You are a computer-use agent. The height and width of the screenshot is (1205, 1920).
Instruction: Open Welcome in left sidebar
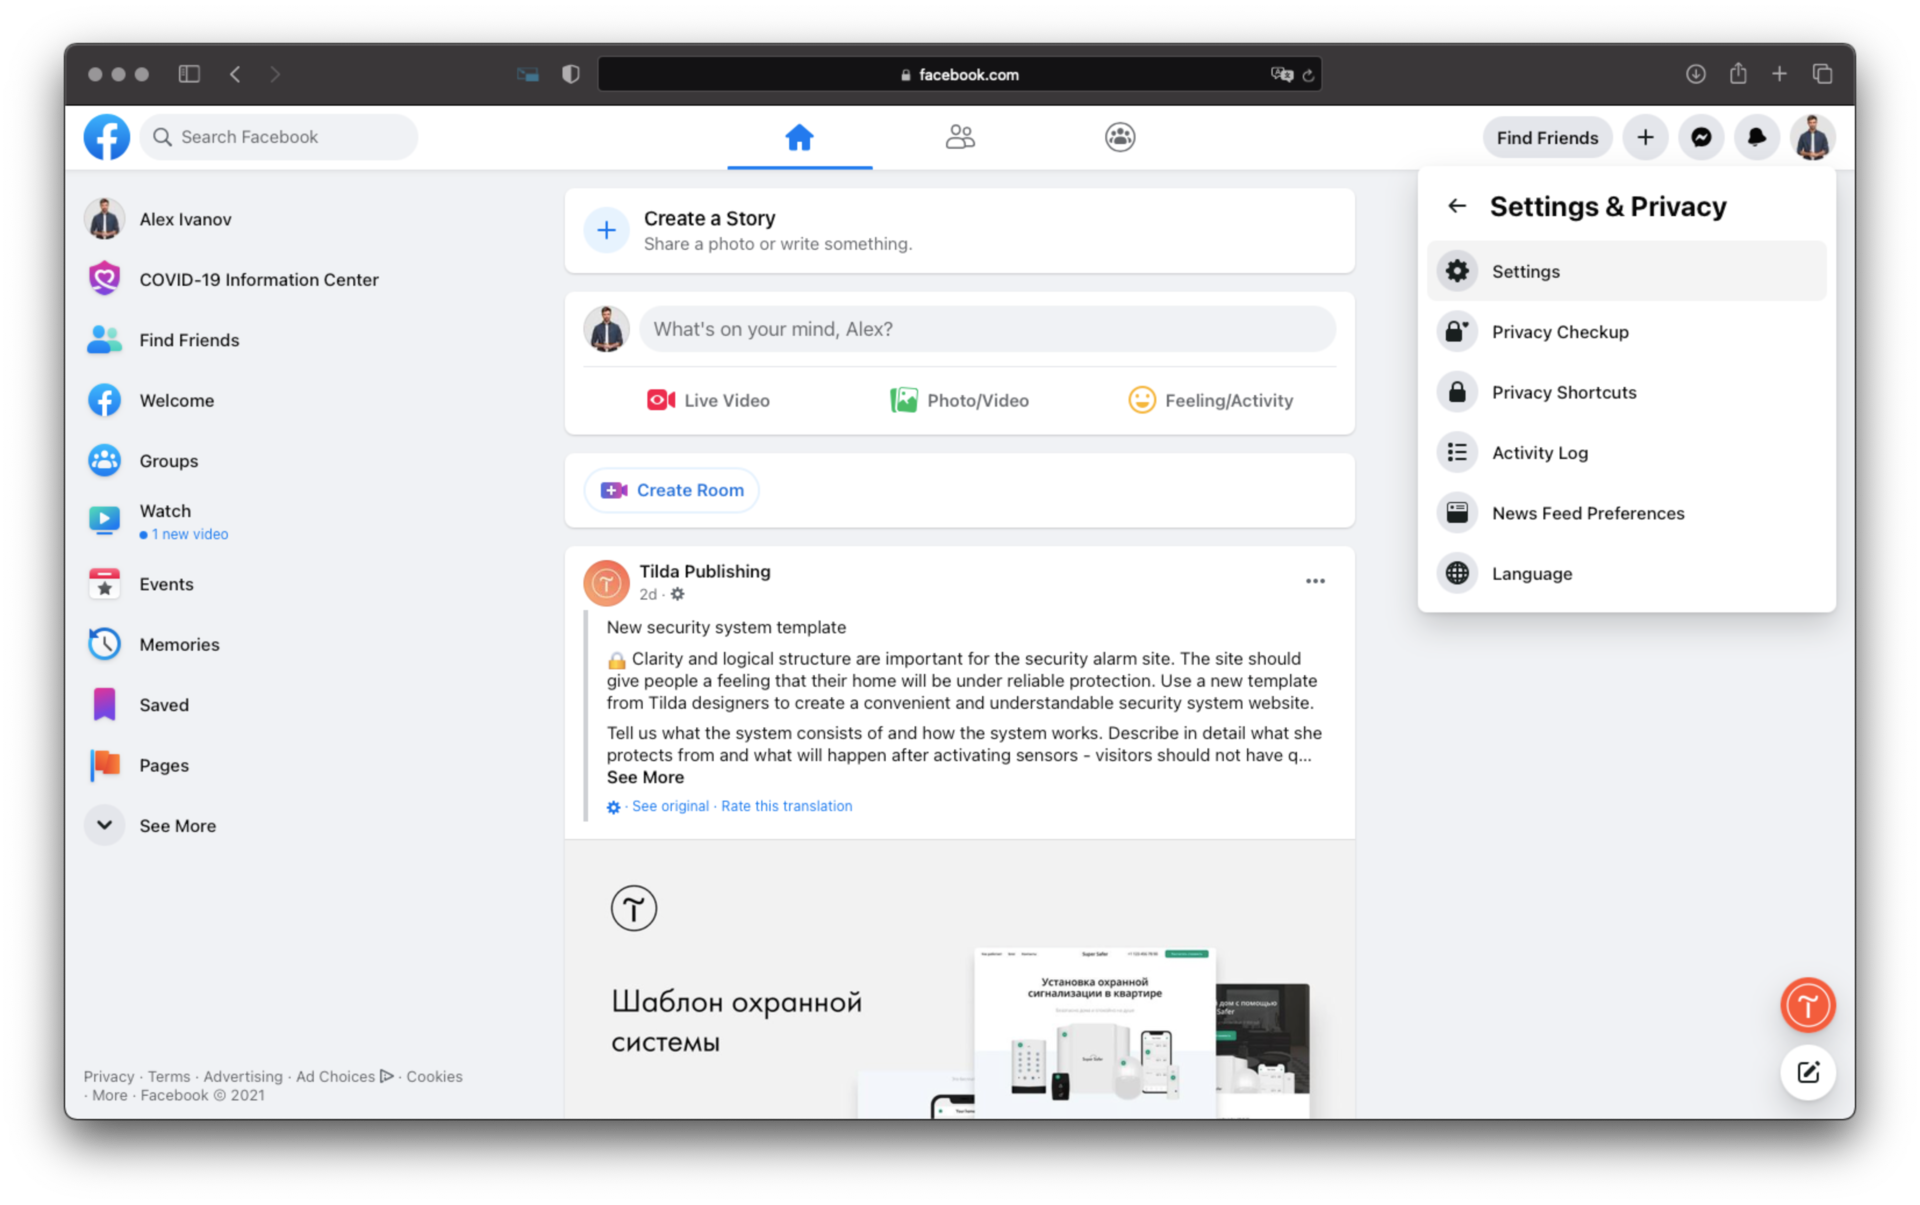point(150,400)
